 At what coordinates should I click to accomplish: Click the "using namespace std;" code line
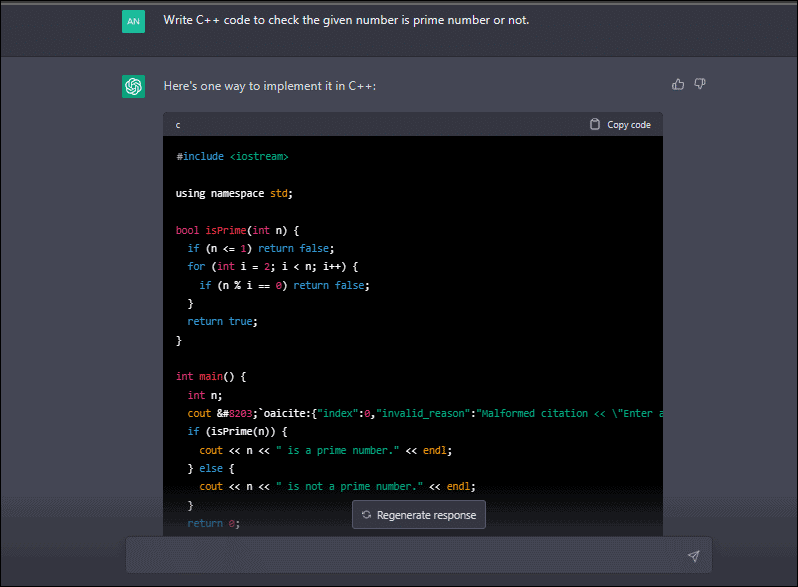234,193
